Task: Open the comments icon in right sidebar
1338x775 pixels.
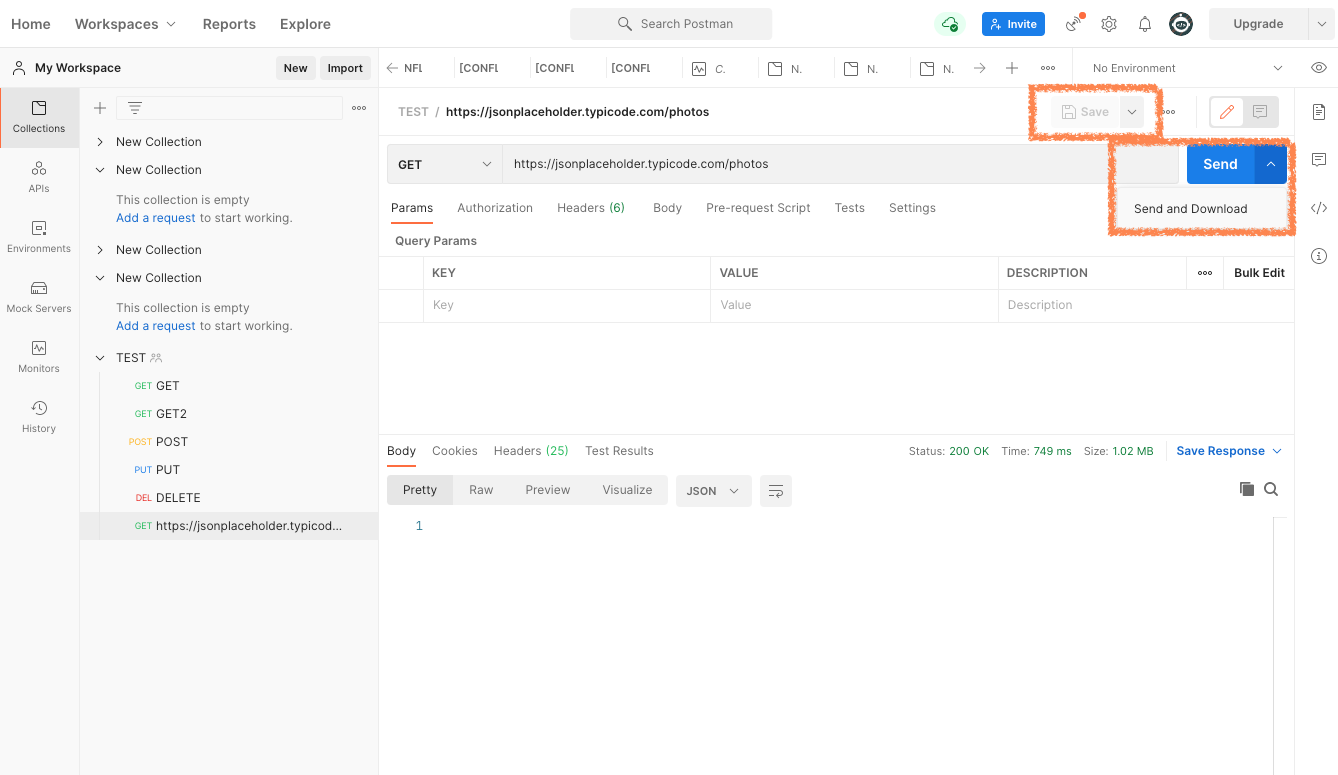Action: point(1319,160)
